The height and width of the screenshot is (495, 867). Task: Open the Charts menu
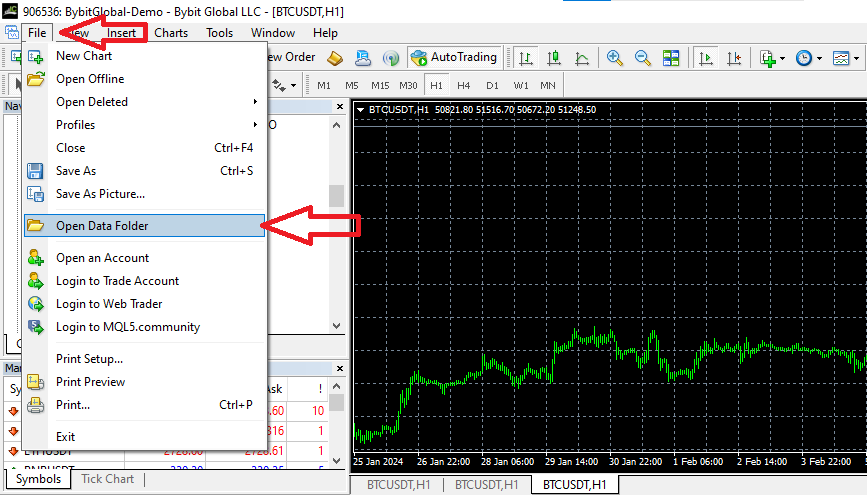pos(171,33)
